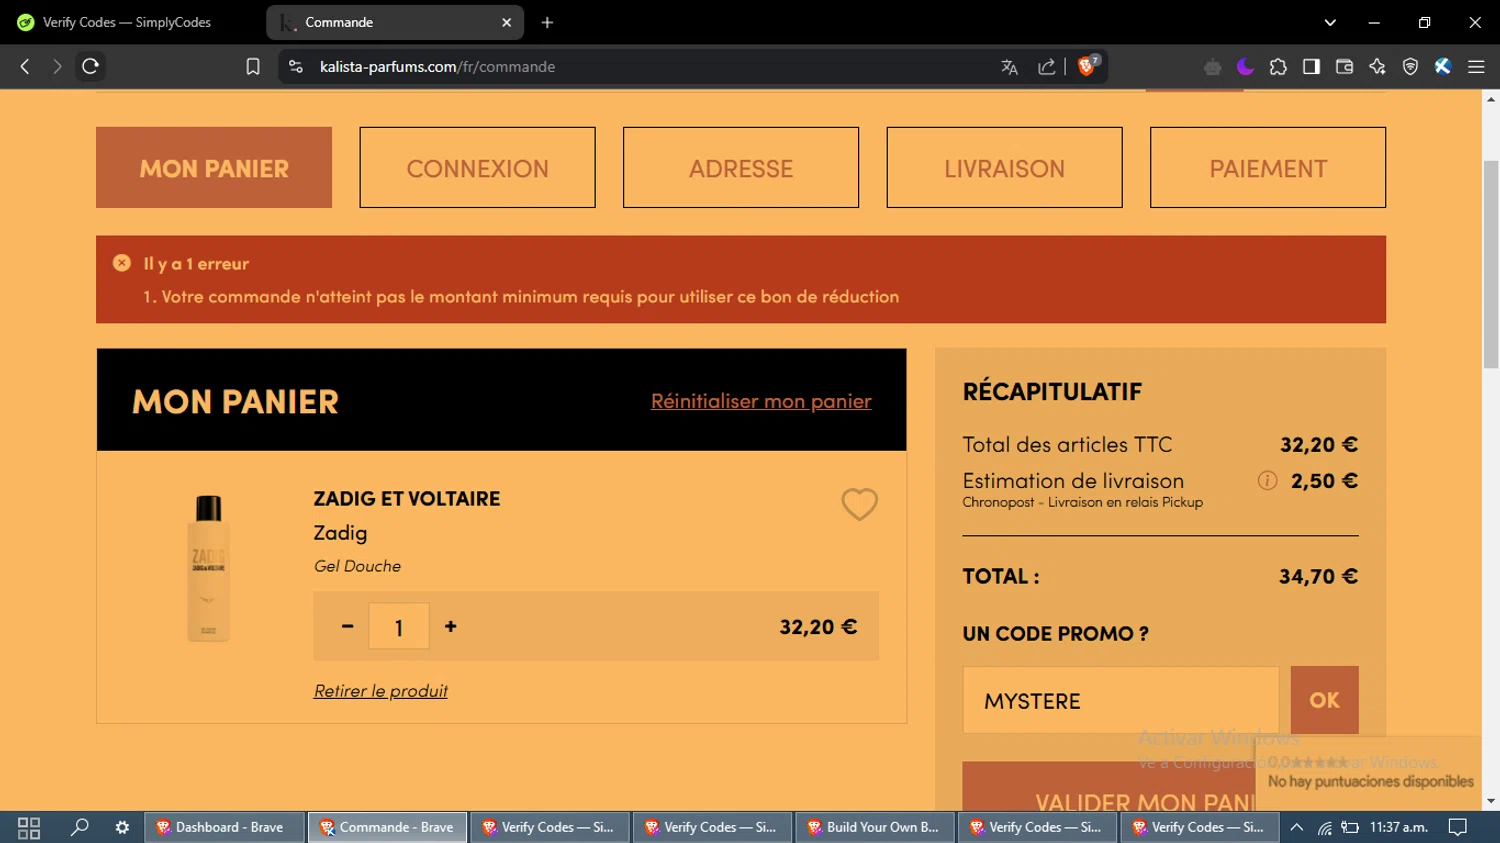The height and width of the screenshot is (843, 1500).
Task: Click the address bar URL
Action: point(437,67)
